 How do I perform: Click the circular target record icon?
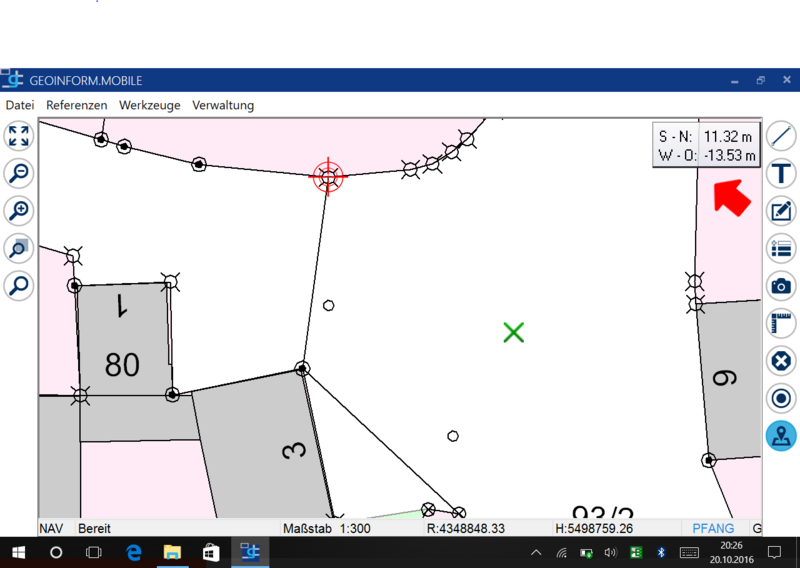pyautogui.click(x=781, y=398)
